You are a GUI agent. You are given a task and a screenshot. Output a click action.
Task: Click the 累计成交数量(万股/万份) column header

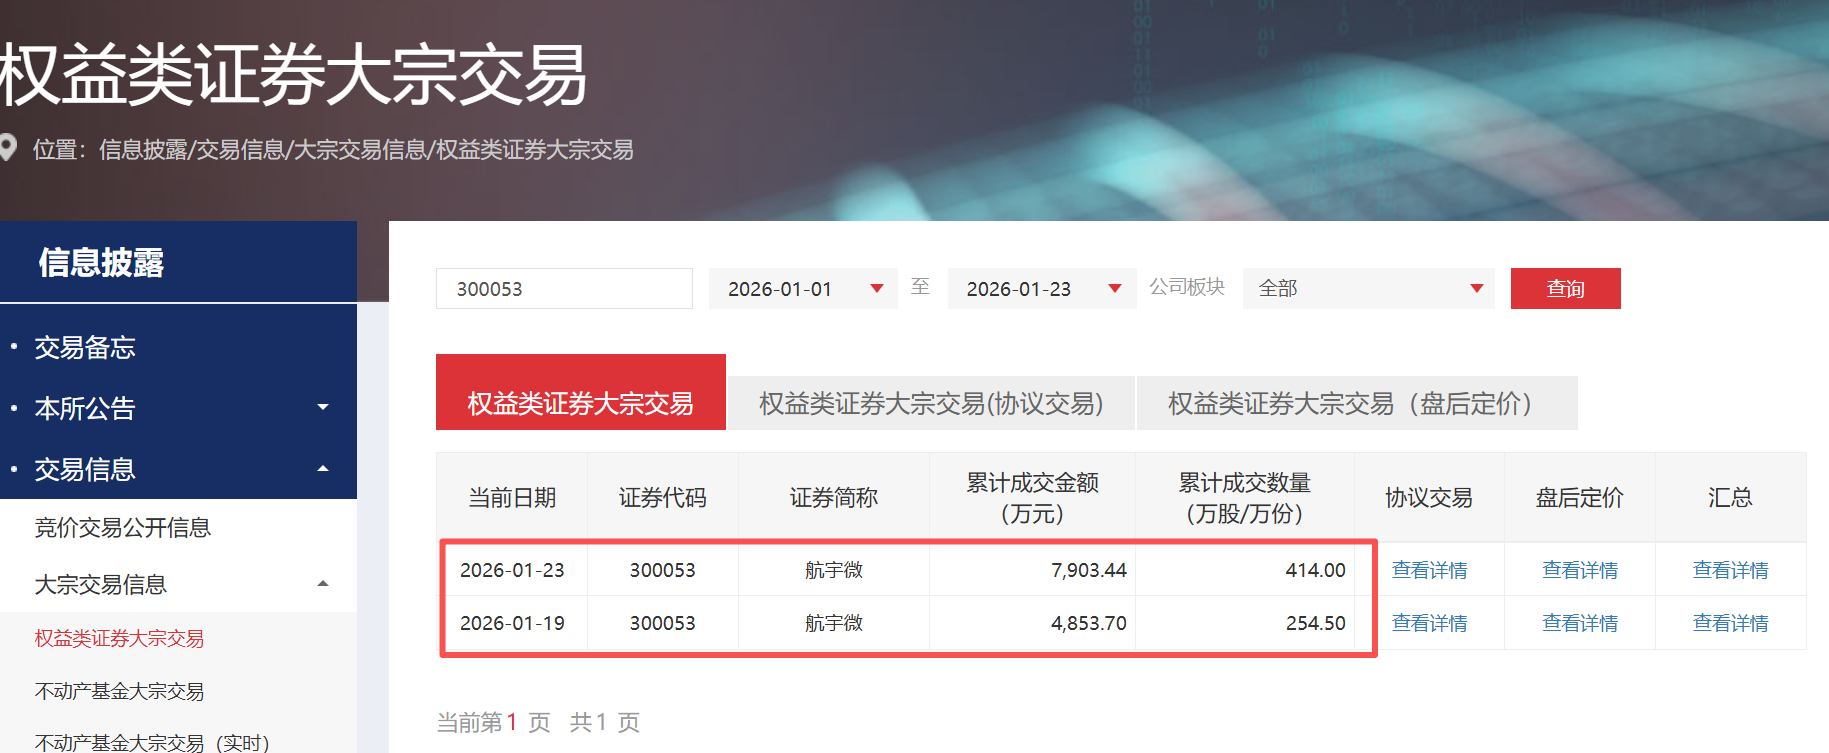[x=1244, y=497]
